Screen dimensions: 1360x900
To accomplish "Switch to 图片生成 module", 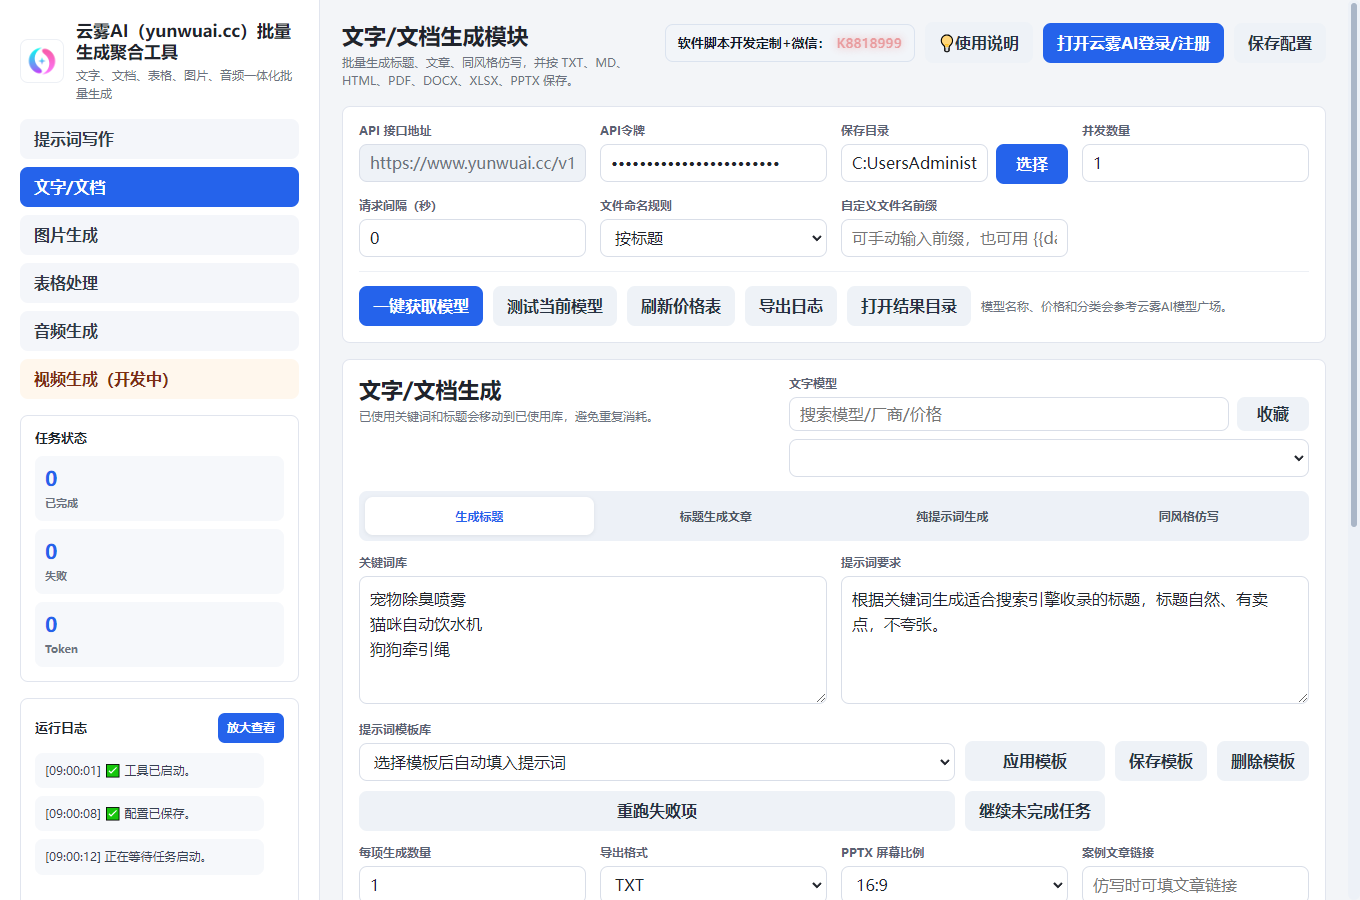I will 159,235.
